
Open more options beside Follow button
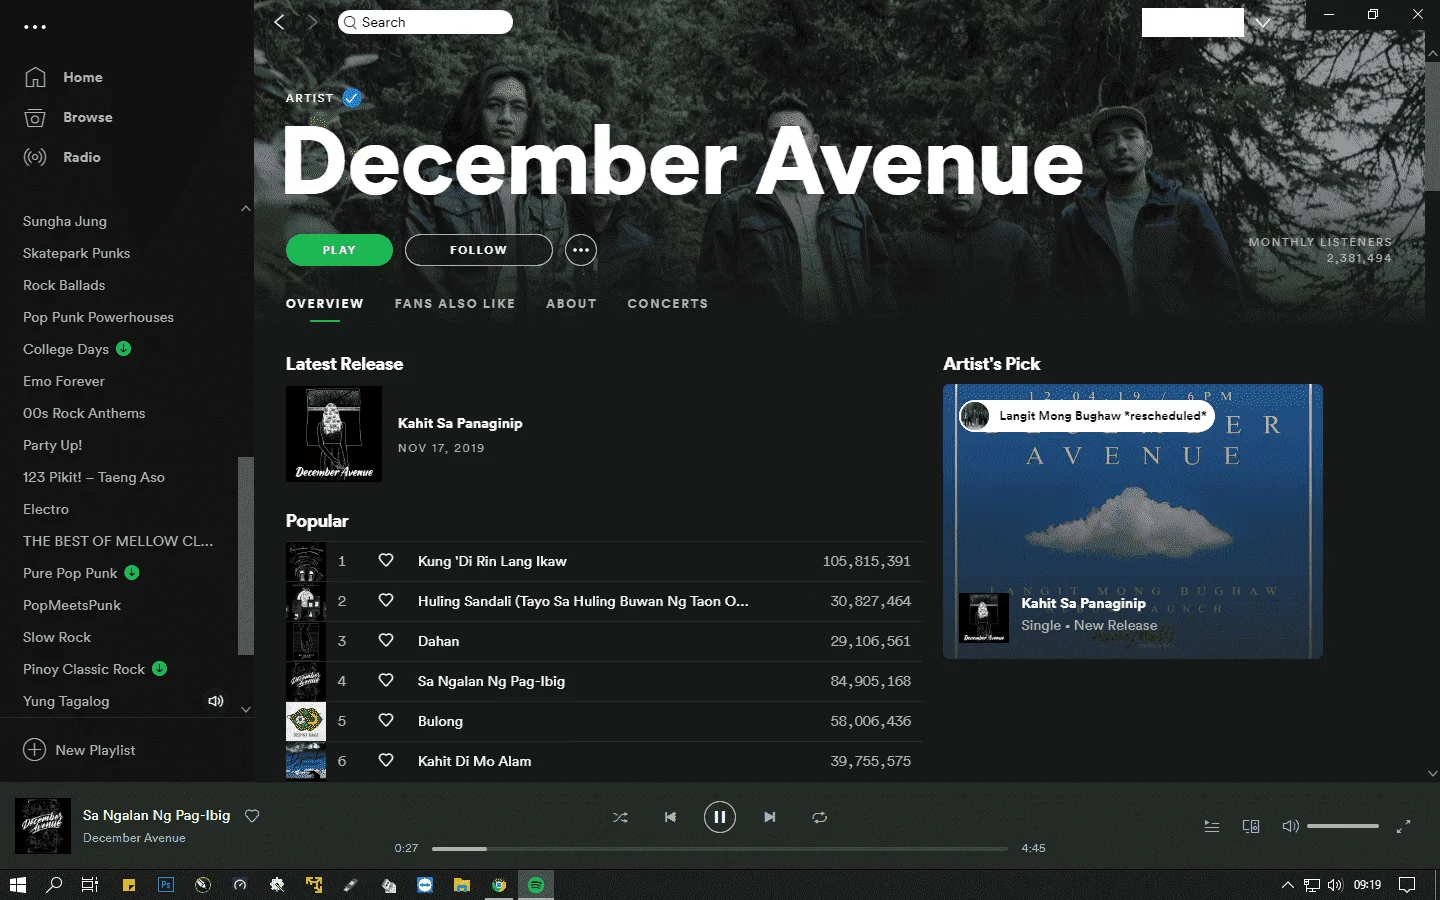click(581, 250)
